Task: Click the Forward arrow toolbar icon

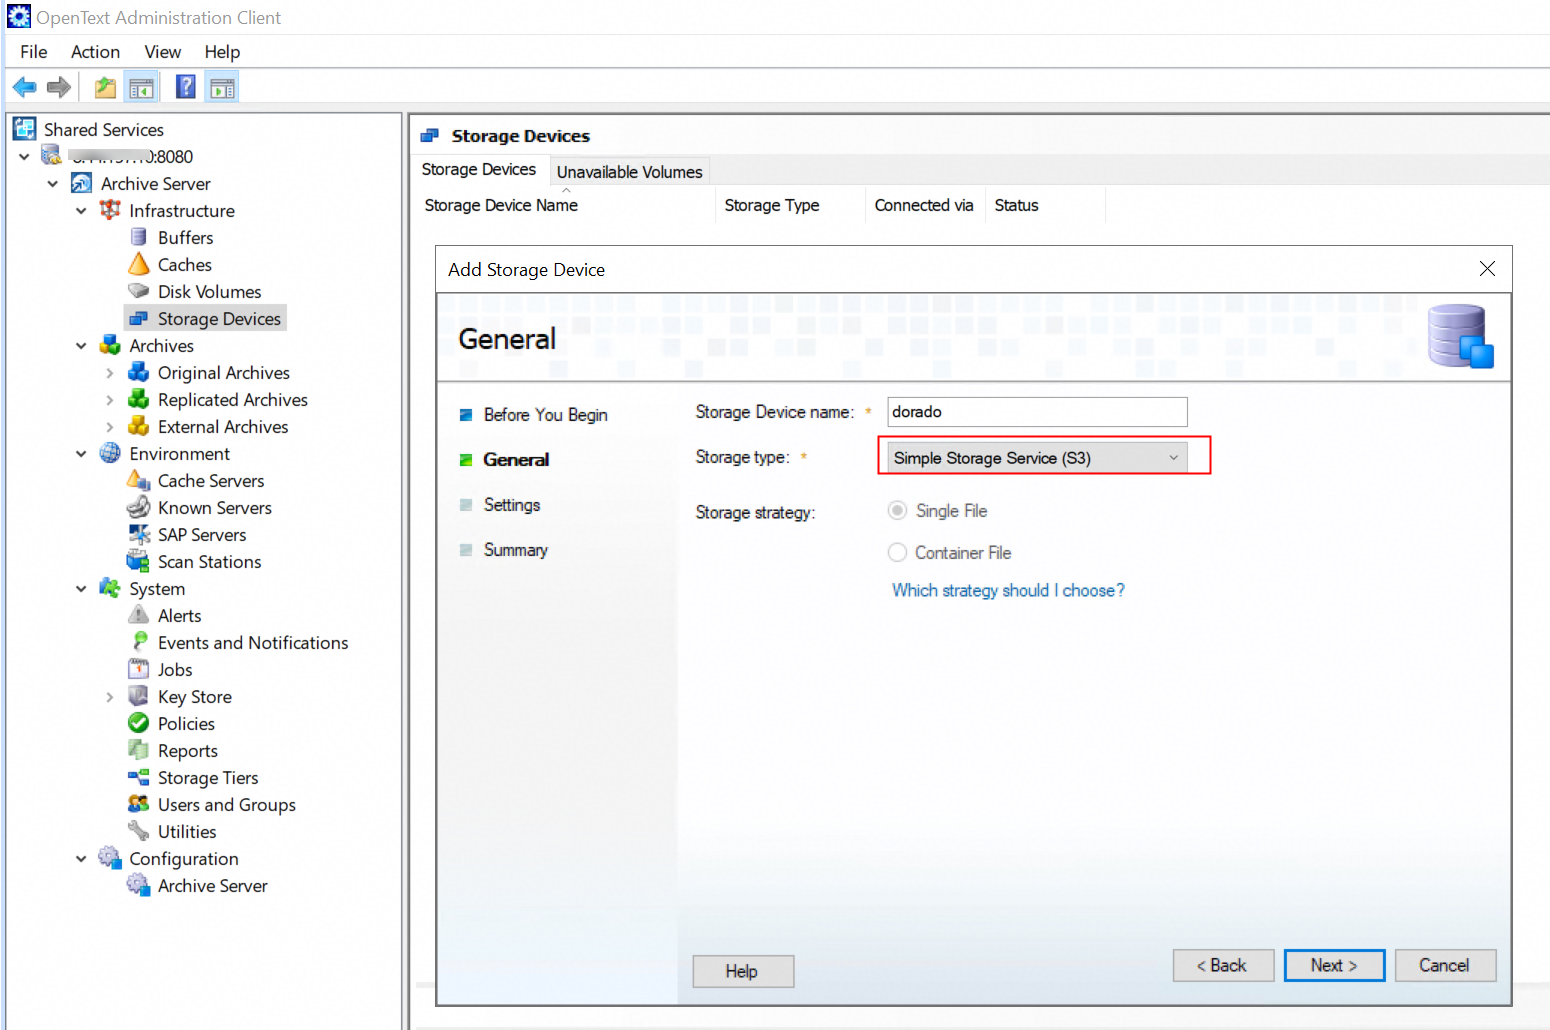Action: tap(59, 88)
